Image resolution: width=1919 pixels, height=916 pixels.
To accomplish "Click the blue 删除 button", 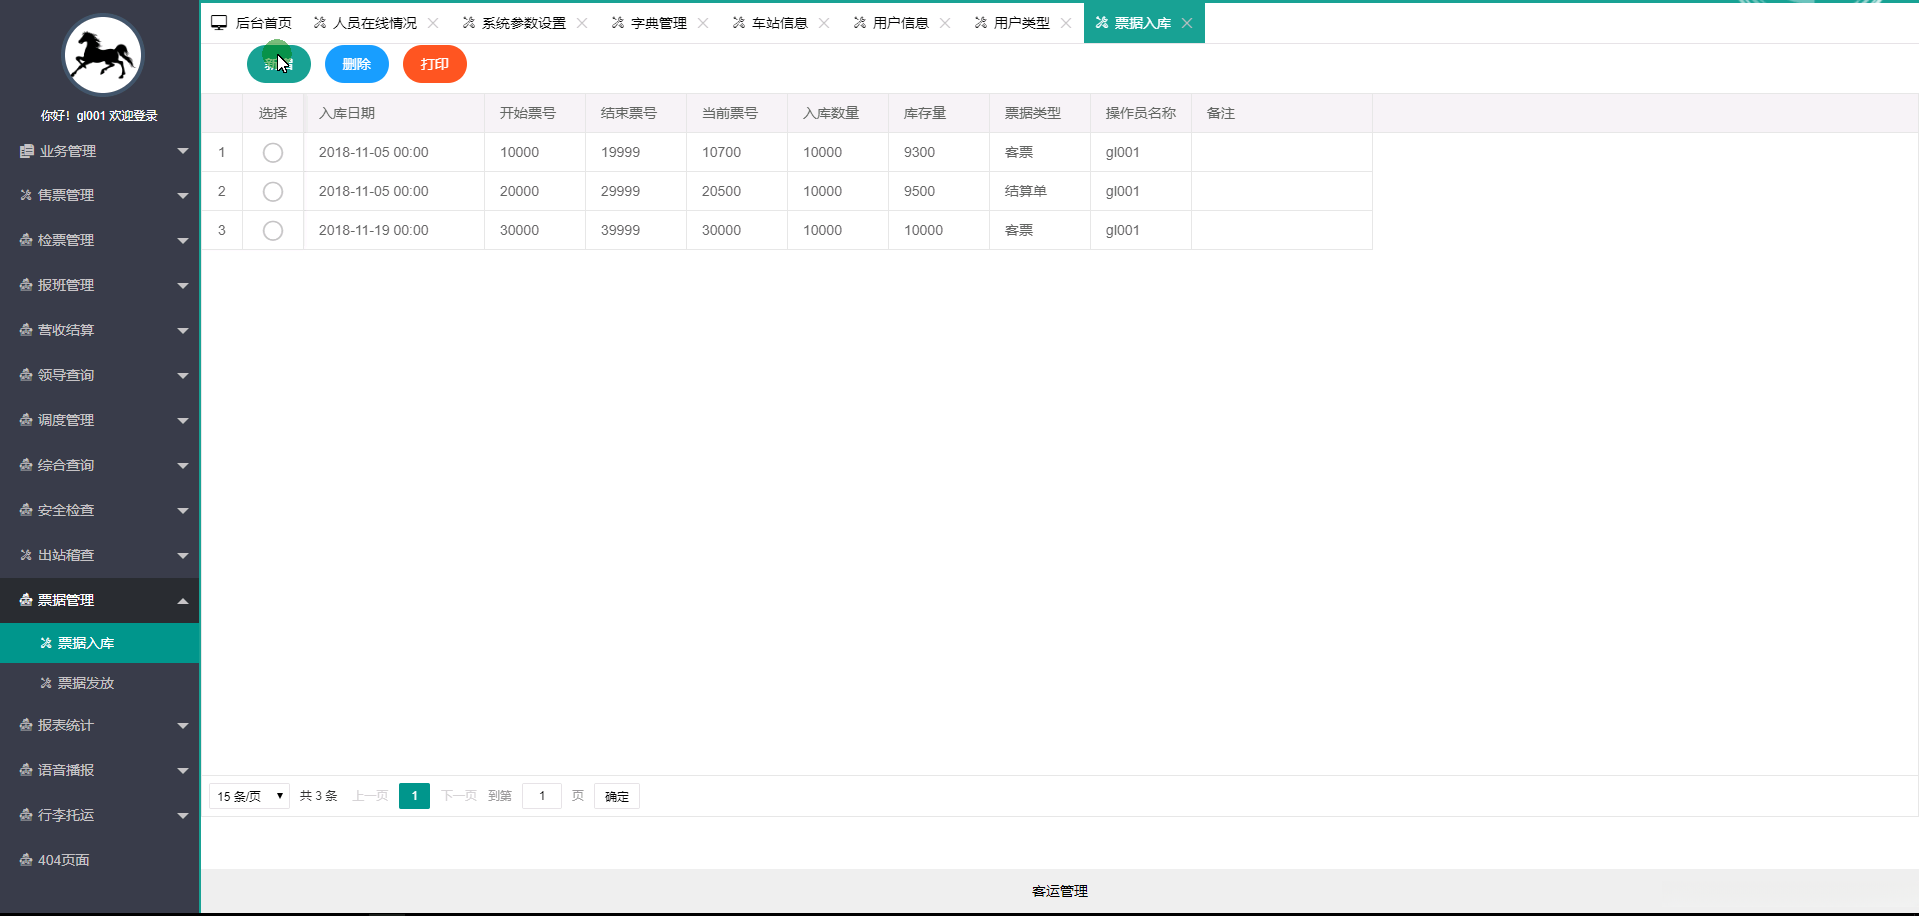I will click(357, 64).
